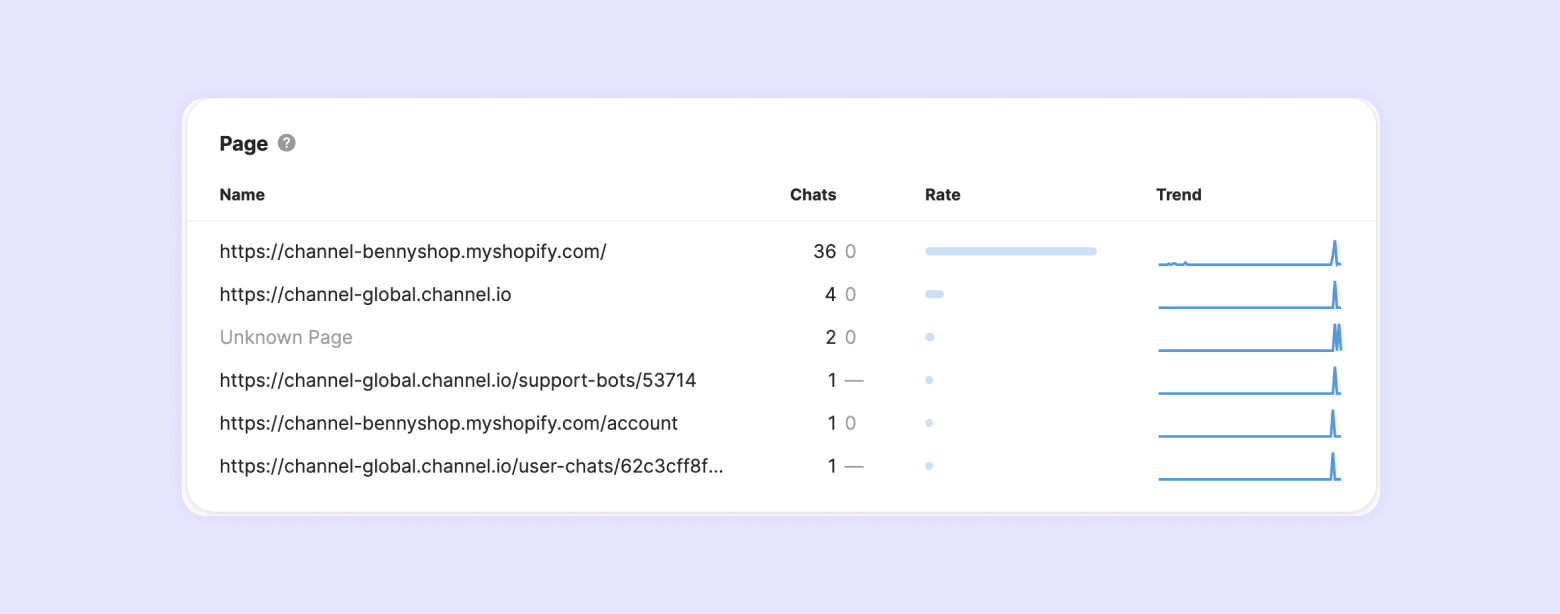
Task: Click the Name column header
Action: pos(242,195)
